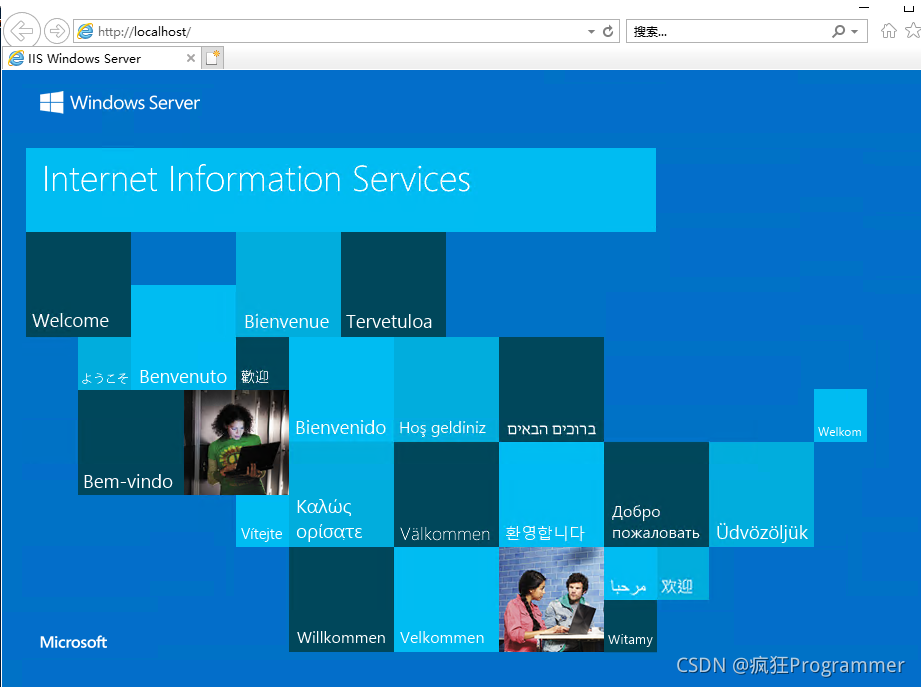Open a new blank tab
921x687 pixels.
click(x=212, y=58)
